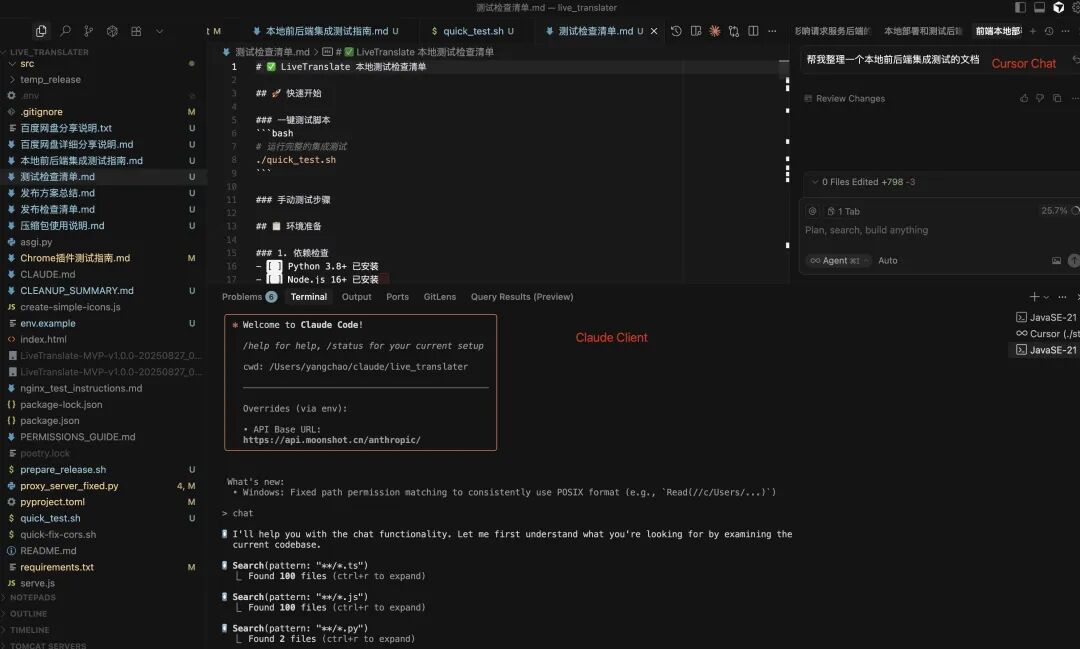Screen dimensions: 1080x649
Task: Click the editor timeline history icon
Action: (x=676, y=31)
